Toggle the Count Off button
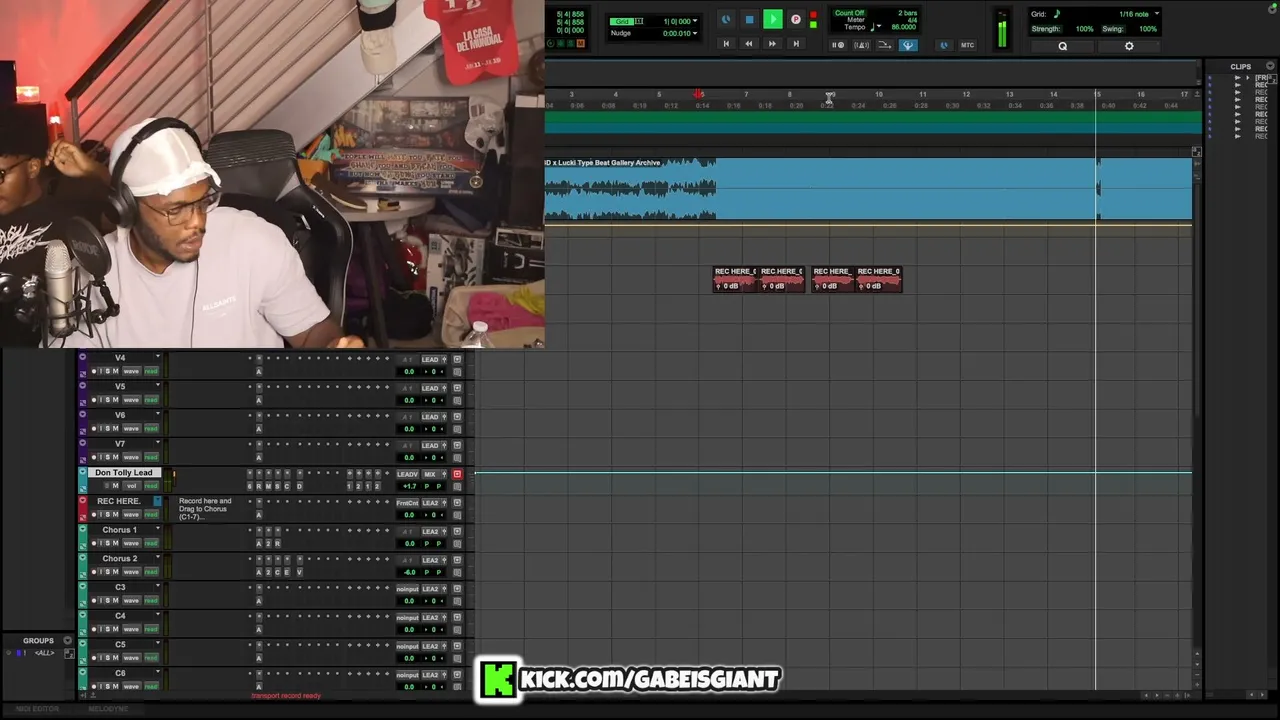Viewport: 1280px width, 720px height. (849, 13)
